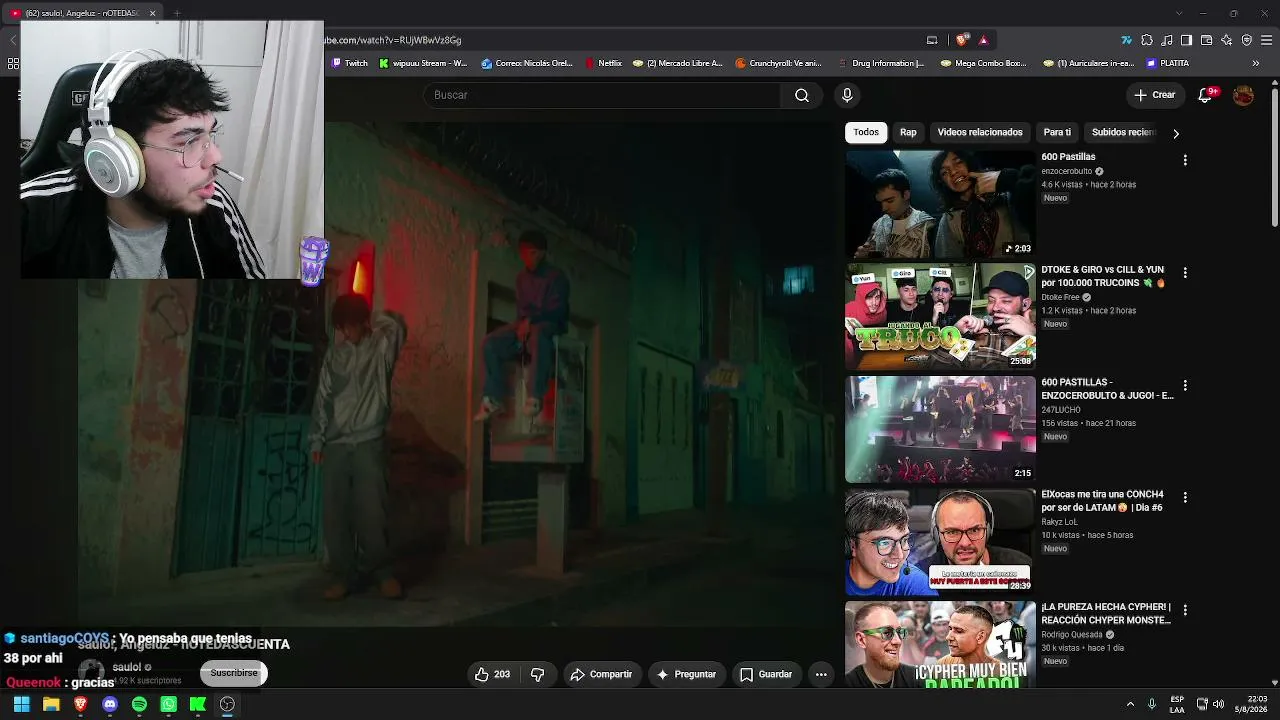Viewport: 1280px width, 720px height.
Task: Open File Explorer from the taskbar
Action: point(51,704)
